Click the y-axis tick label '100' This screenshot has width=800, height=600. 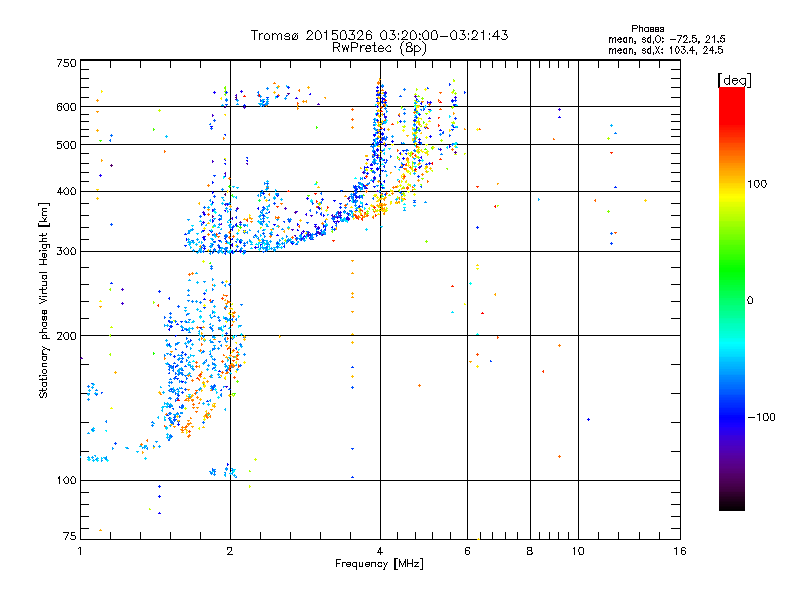coord(66,481)
